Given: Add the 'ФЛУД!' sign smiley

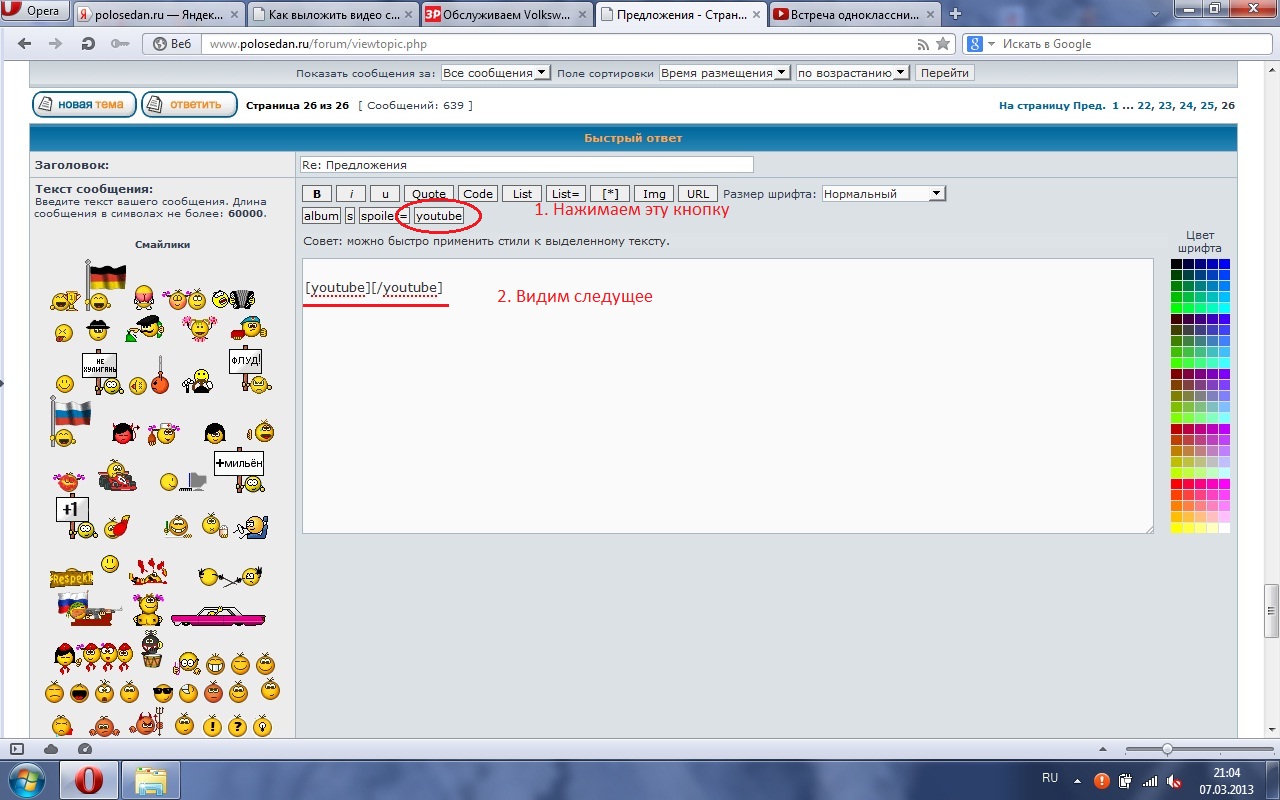Looking at the screenshot, I should point(247,368).
